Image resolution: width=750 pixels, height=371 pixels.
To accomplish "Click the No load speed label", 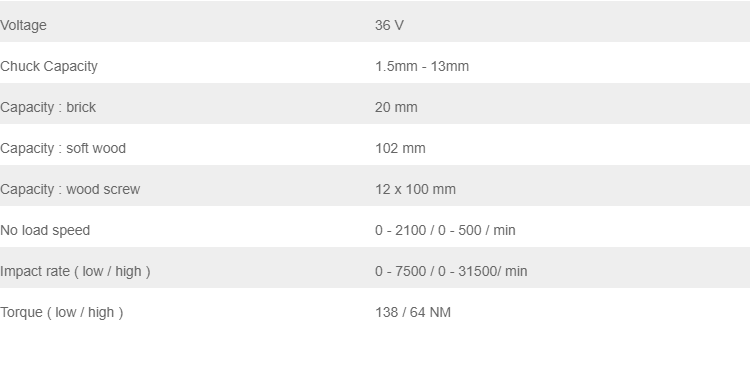I will pyautogui.click(x=45, y=230).
